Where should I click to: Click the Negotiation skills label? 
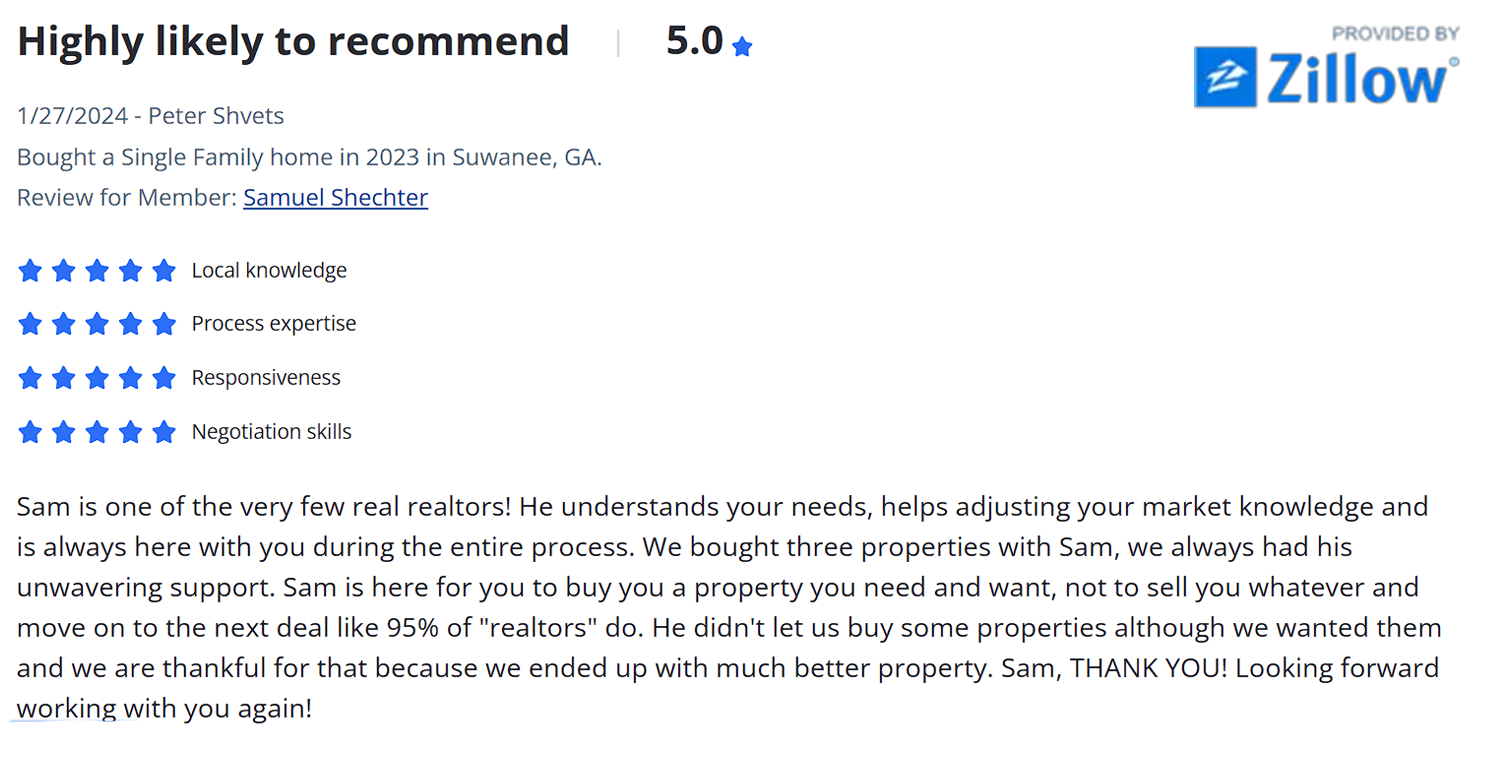tap(271, 432)
